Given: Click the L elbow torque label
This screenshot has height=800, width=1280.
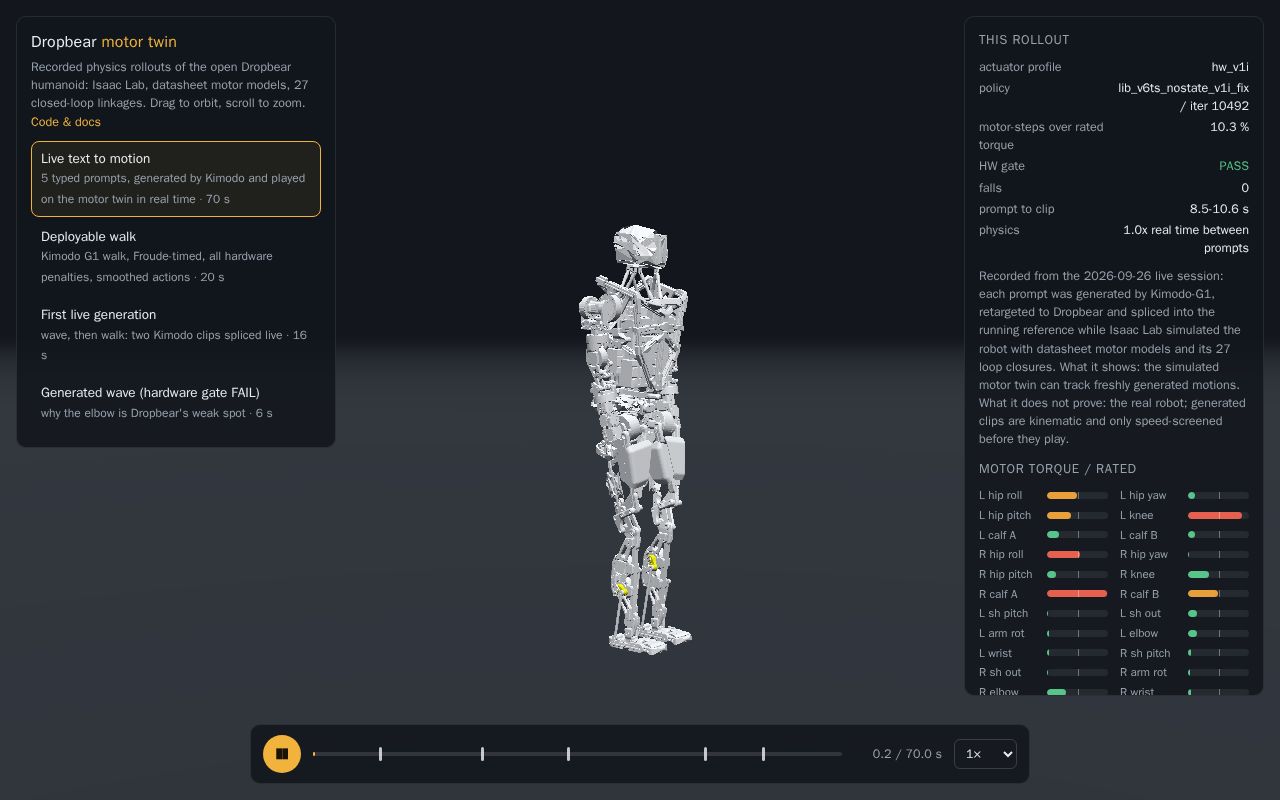Looking at the screenshot, I should (1139, 633).
